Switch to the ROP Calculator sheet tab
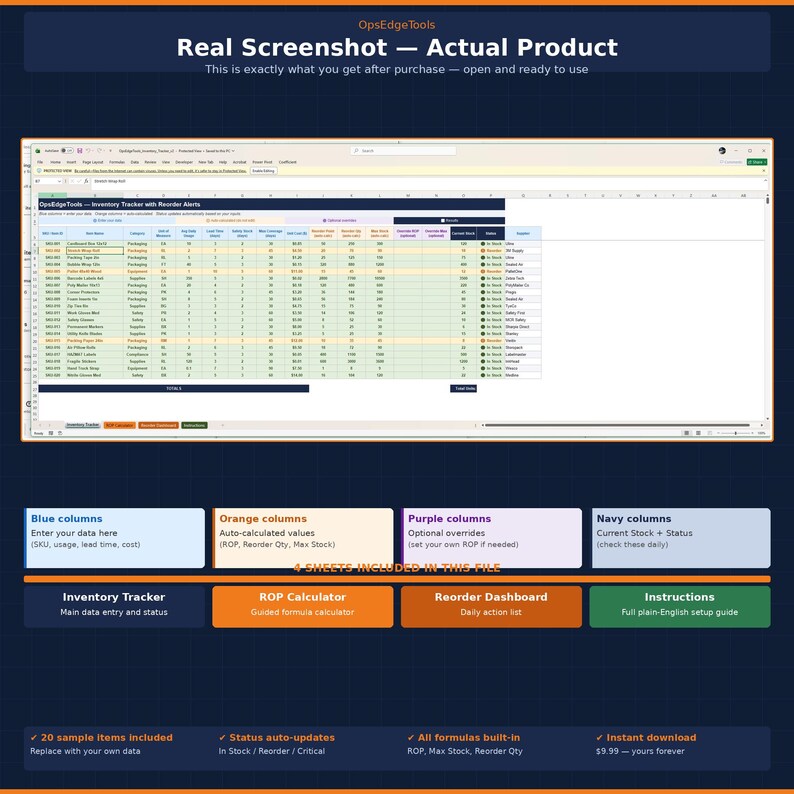 (x=120, y=425)
